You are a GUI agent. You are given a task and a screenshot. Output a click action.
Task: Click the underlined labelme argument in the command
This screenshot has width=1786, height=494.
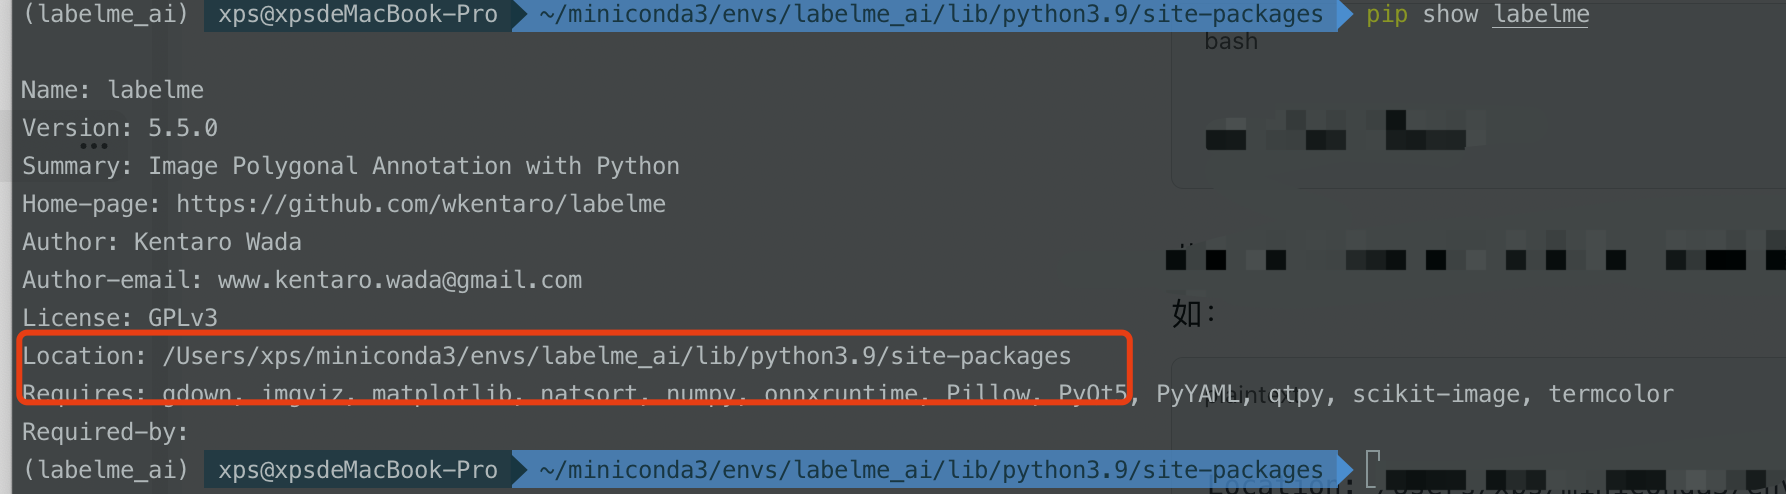1540,15
